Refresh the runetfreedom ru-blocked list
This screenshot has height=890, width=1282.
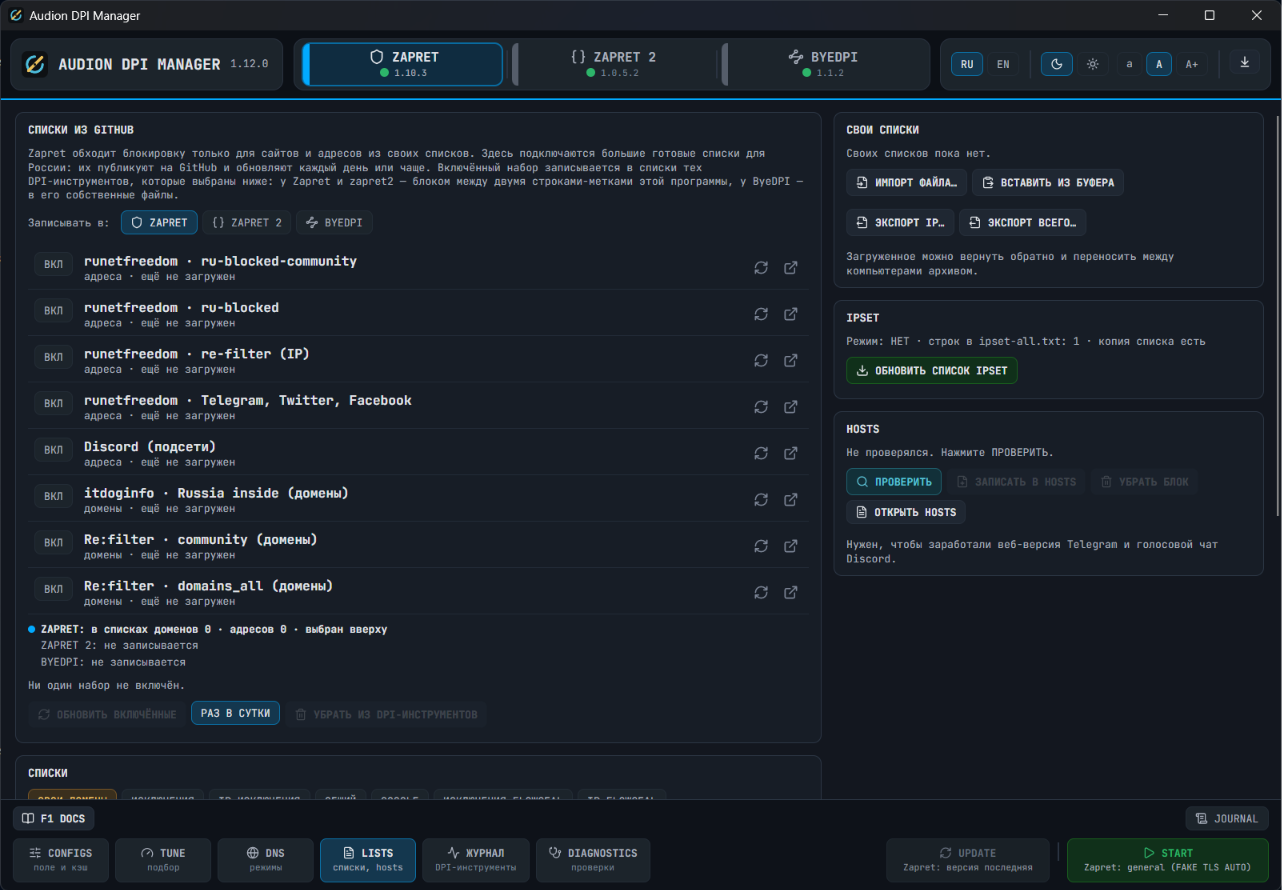pyautogui.click(x=761, y=314)
